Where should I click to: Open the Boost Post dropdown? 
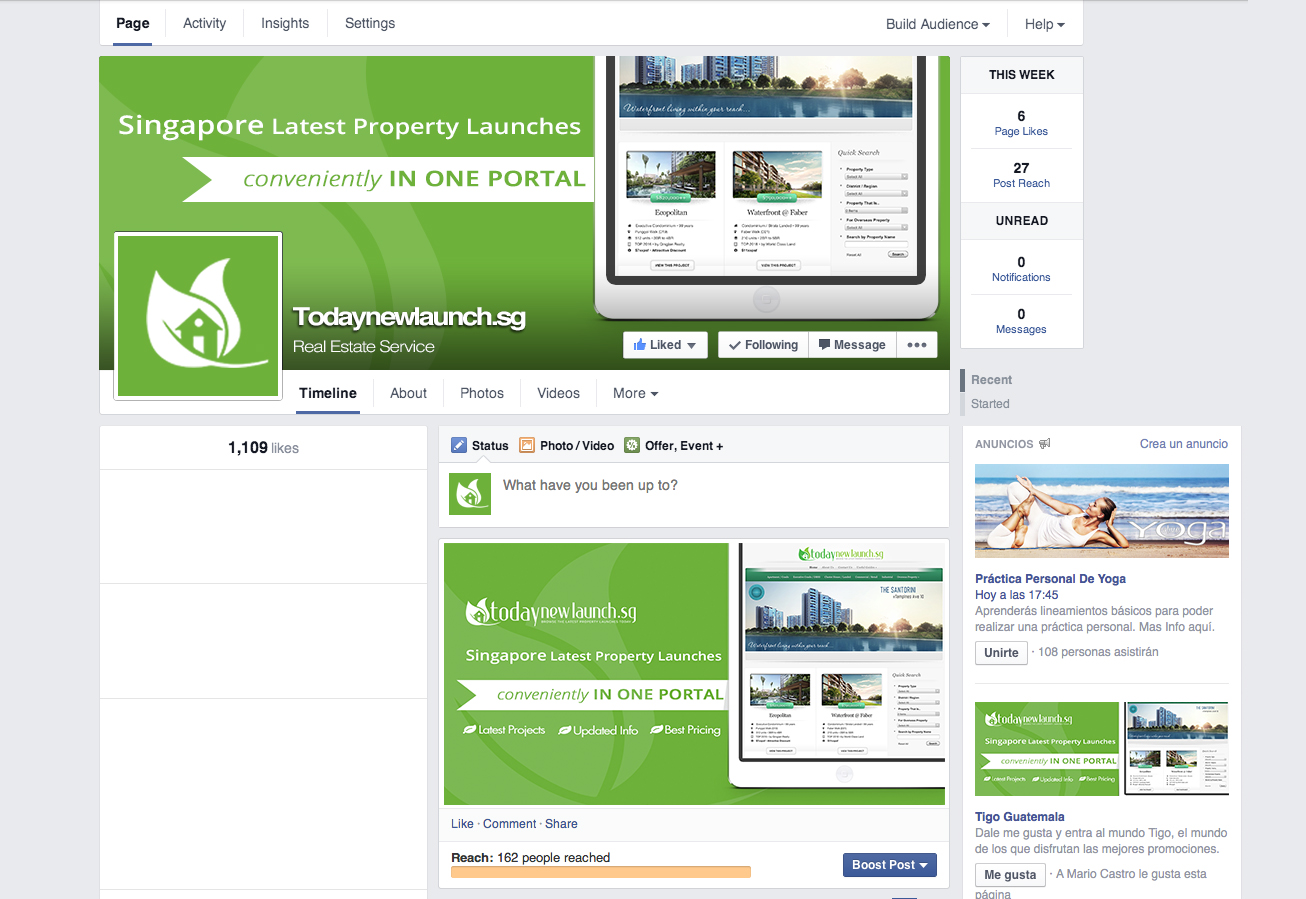point(890,865)
